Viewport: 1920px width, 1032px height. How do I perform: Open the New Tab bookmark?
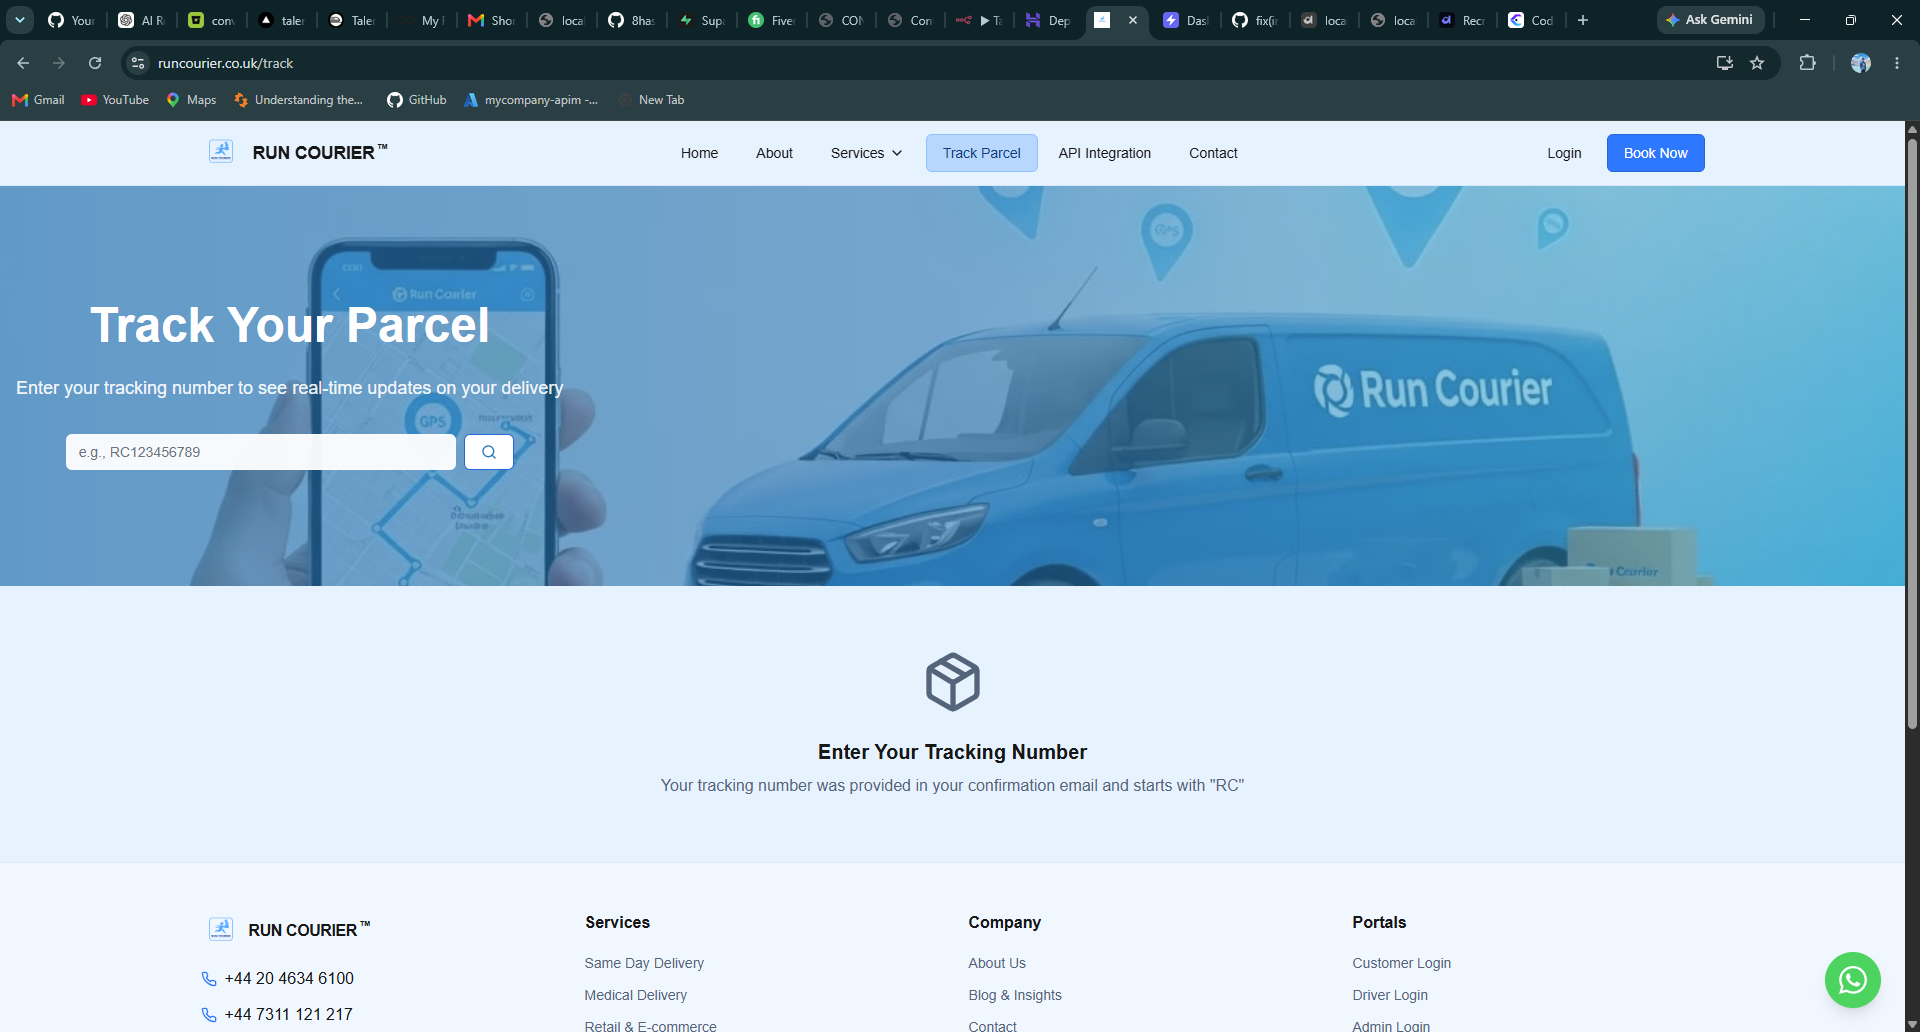(651, 100)
